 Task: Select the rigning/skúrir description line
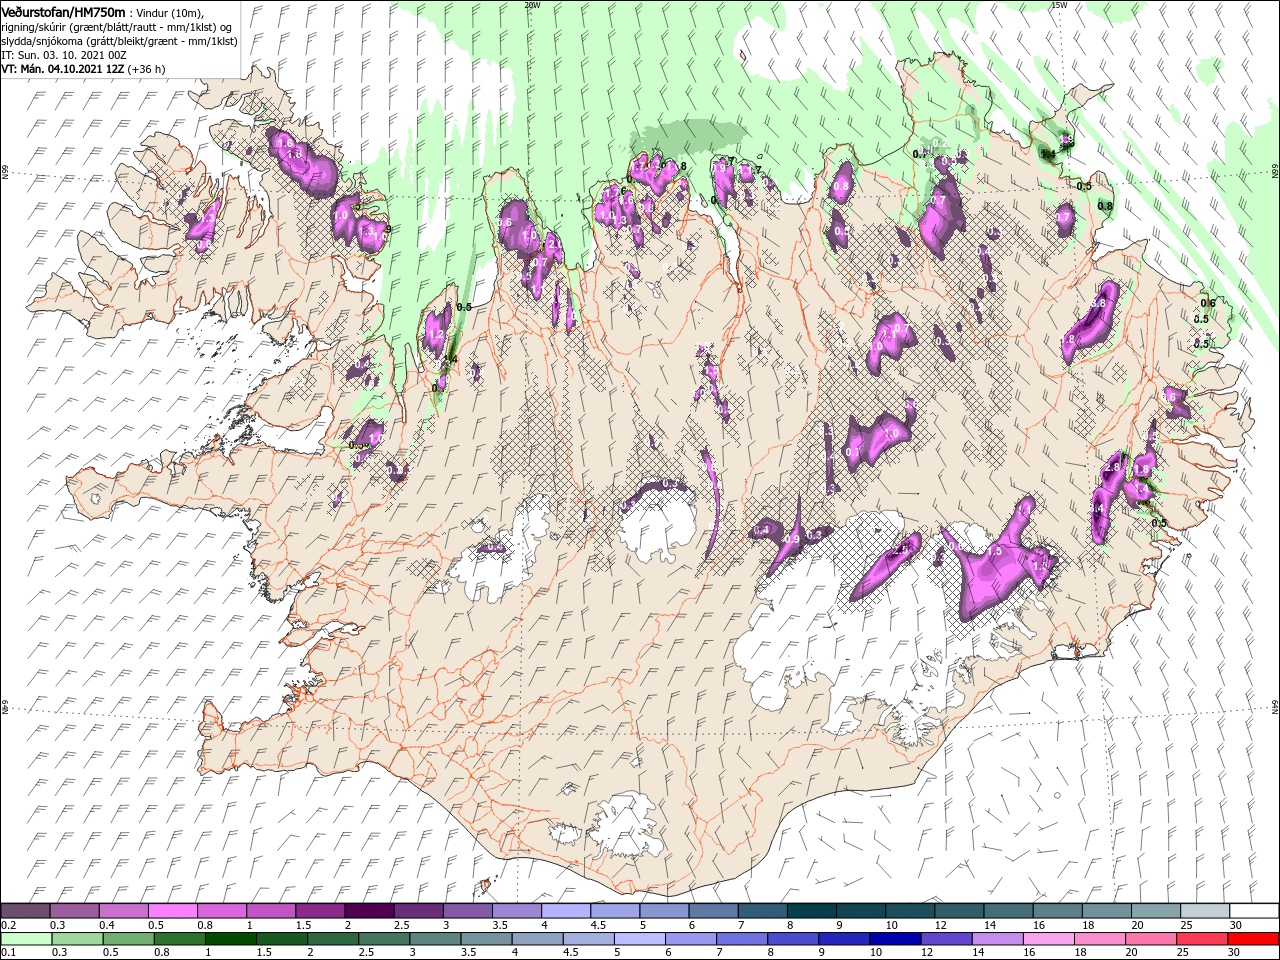click(115, 26)
